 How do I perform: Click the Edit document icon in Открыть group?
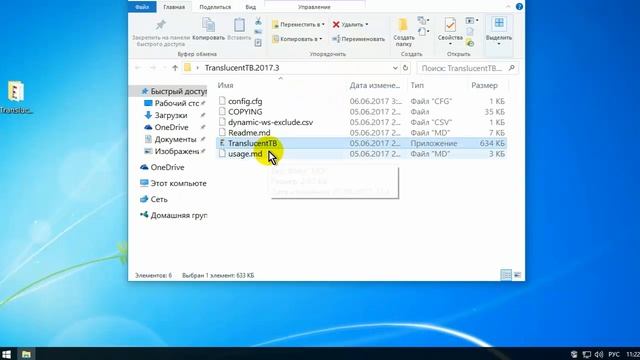click(x=470, y=31)
